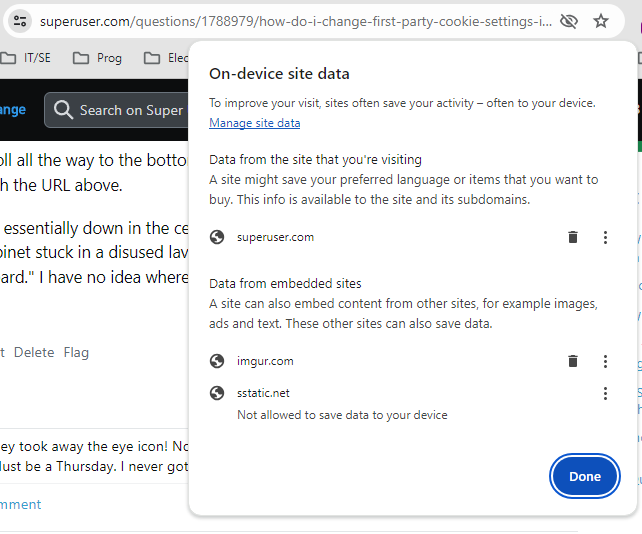Viewport: 642px width, 534px height.
Task: Click the Search on Super User field
Action: pos(131,110)
